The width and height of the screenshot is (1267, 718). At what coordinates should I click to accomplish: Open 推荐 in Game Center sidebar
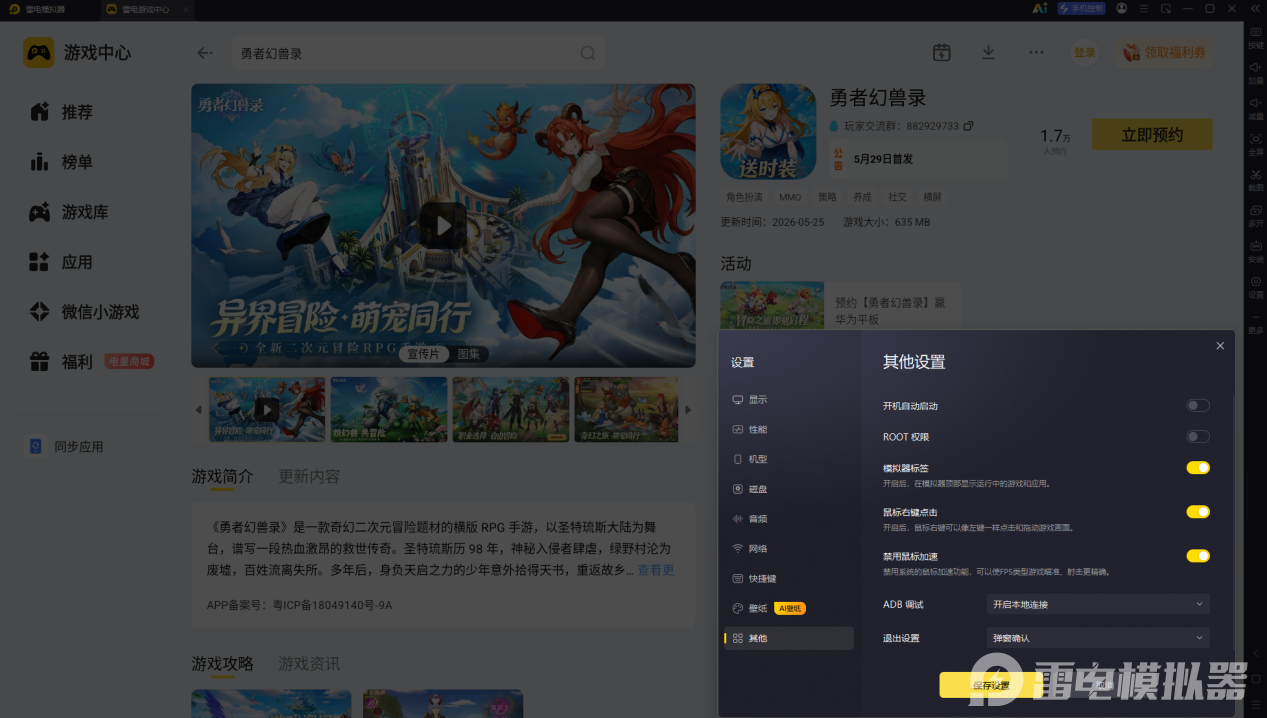click(60, 112)
